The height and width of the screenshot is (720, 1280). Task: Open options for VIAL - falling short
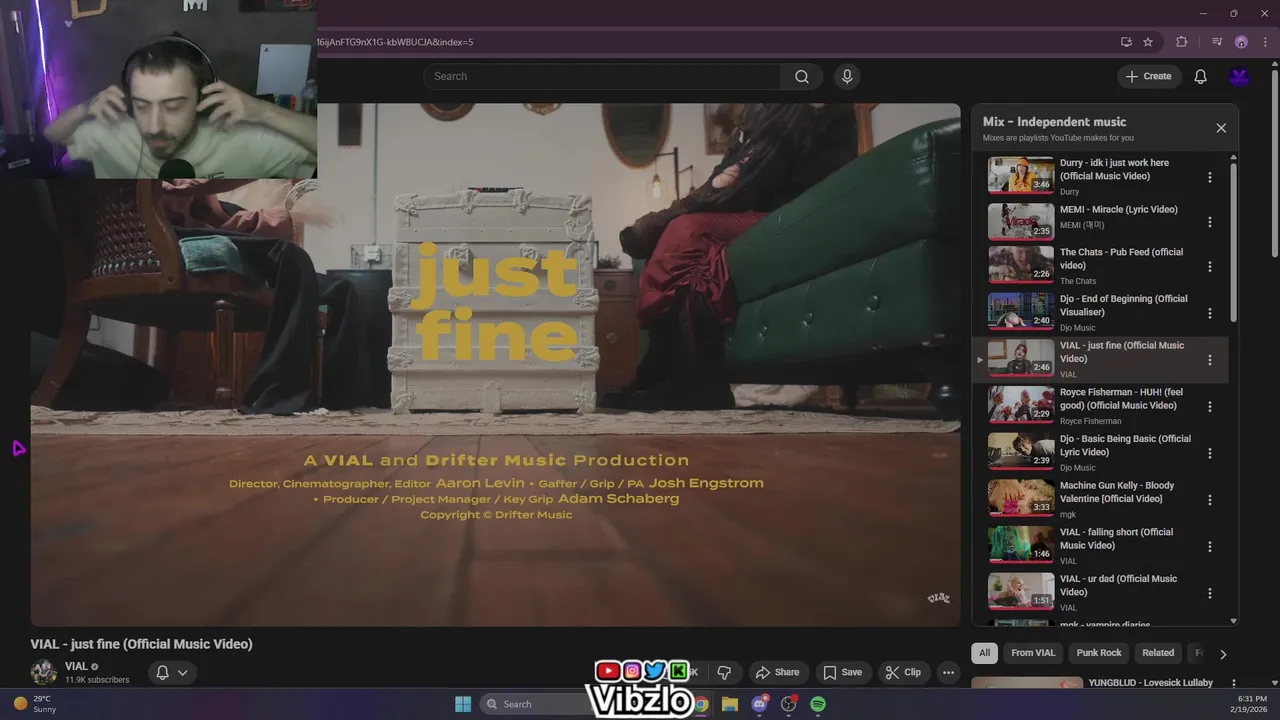click(1210, 547)
